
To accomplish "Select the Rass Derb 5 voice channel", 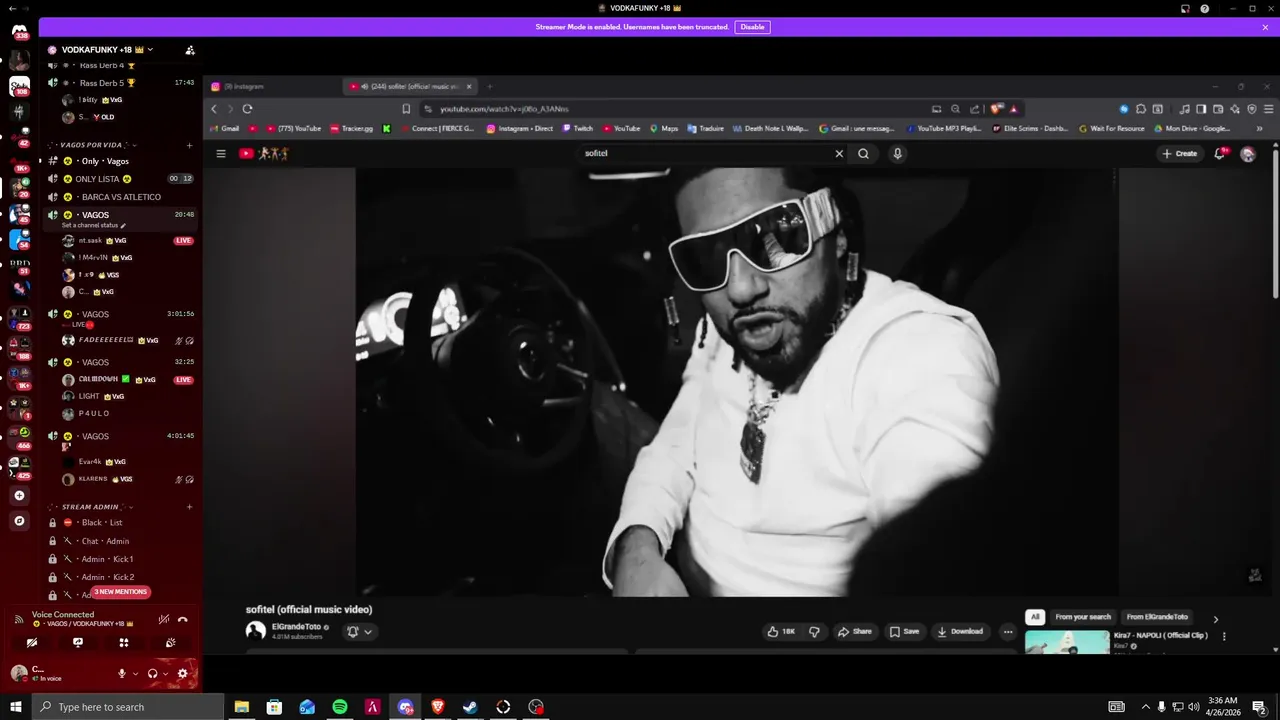I will (121, 83).
